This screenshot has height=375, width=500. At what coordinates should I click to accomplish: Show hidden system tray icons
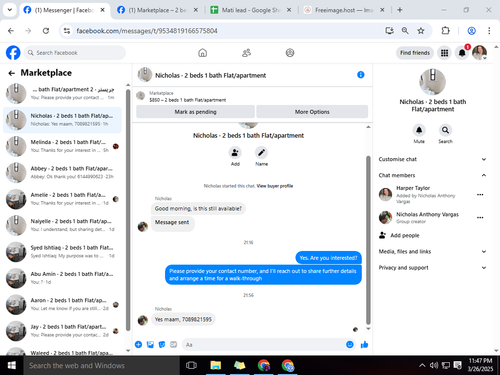pyautogui.click(x=422, y=366)
